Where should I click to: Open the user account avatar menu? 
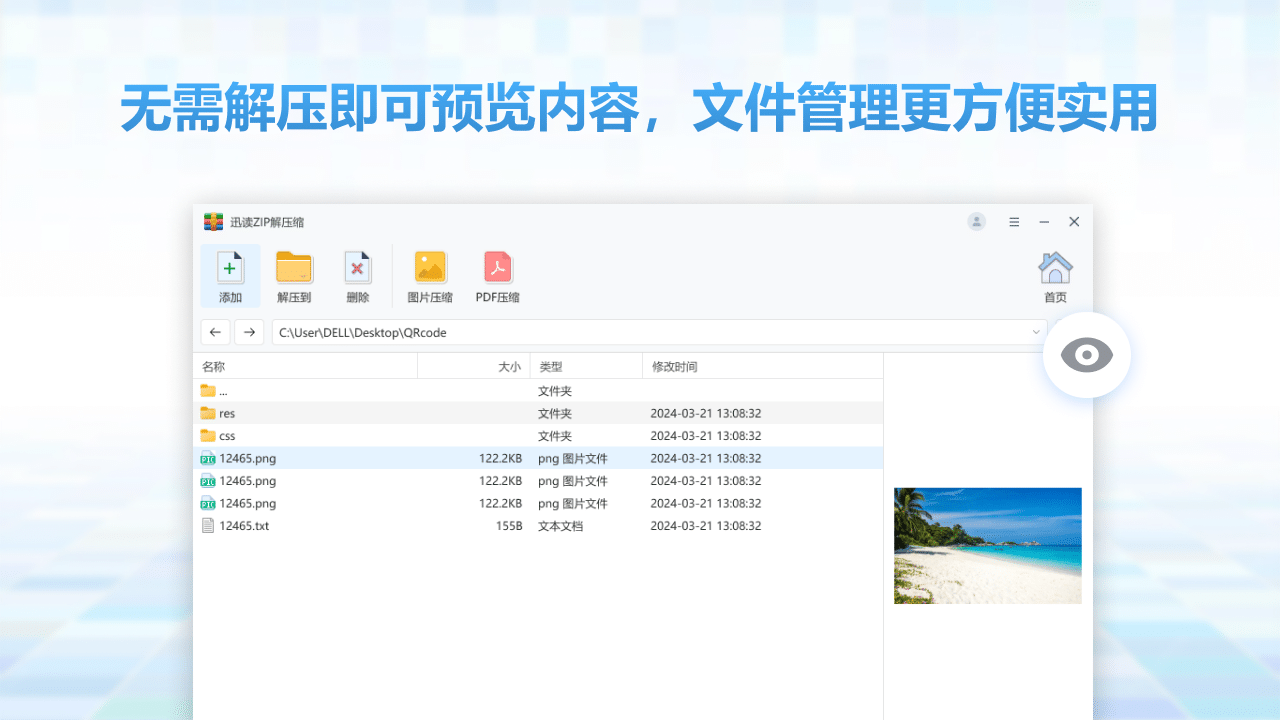pos(976,221)
